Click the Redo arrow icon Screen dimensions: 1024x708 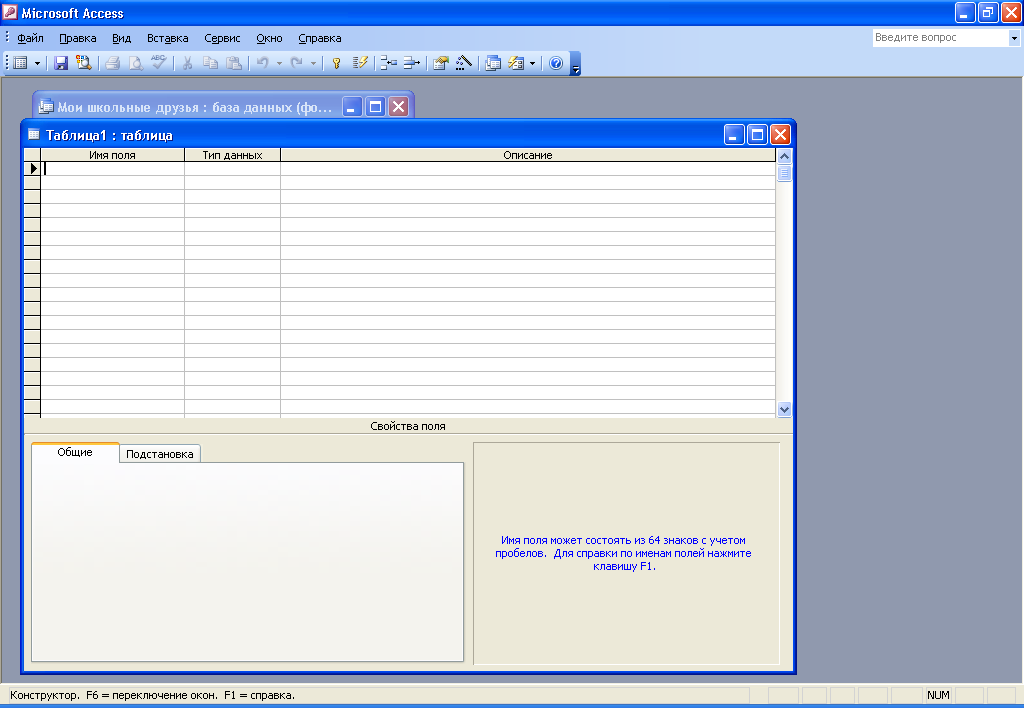coord(296,63)
